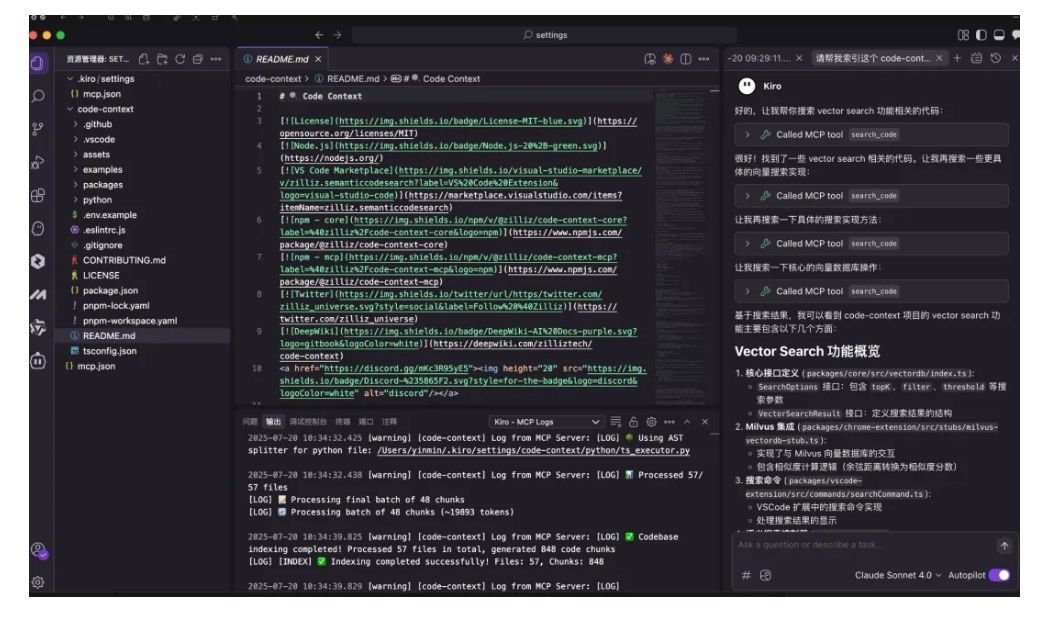The width and height of the screenshot is (1059, 618).
Task: Click the settings search box in title bar
Action: coord(544,35)
